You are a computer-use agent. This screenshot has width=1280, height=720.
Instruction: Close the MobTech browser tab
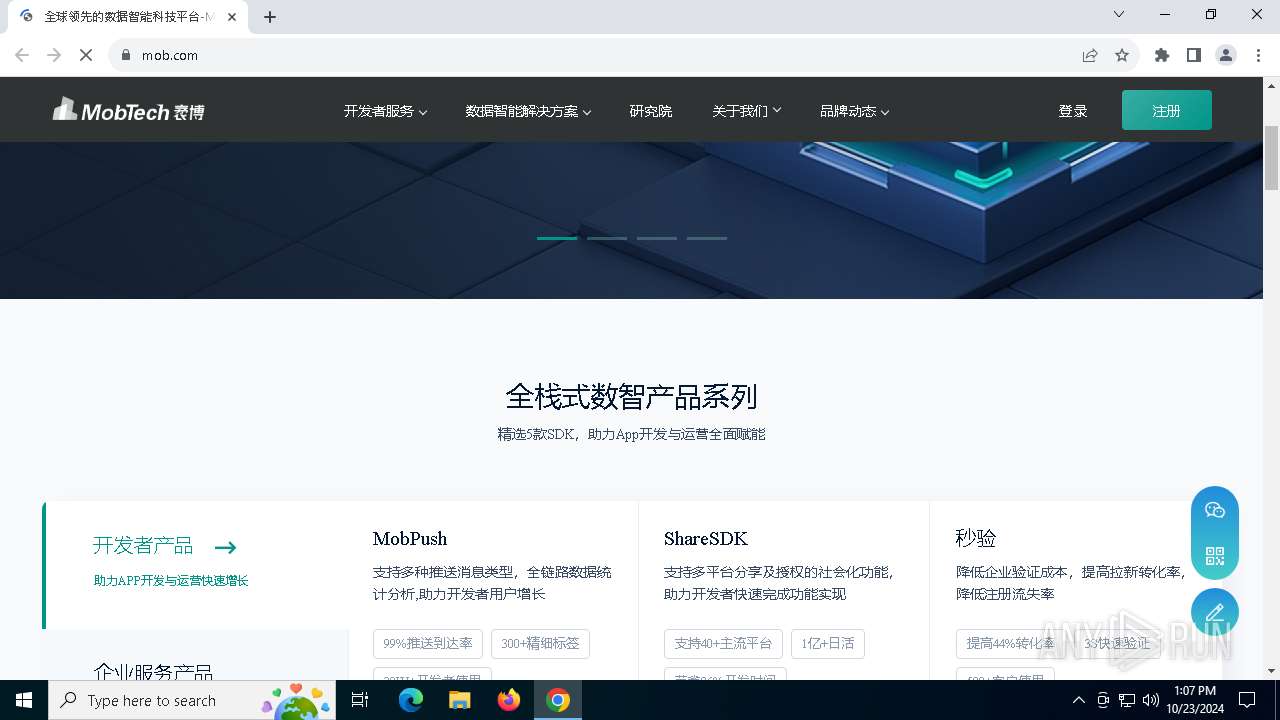(x=232, y=16)
